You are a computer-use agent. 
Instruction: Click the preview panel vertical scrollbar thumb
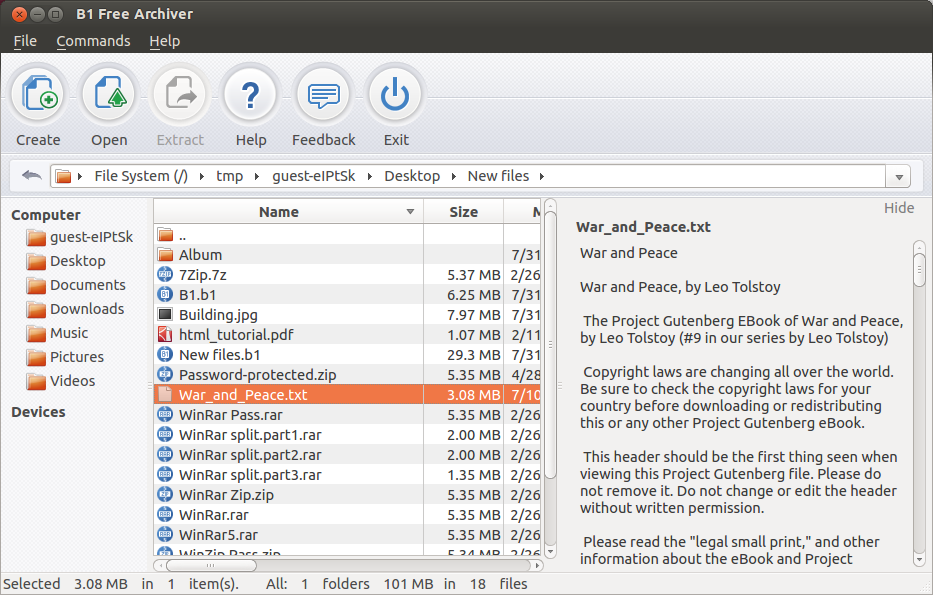919,270
